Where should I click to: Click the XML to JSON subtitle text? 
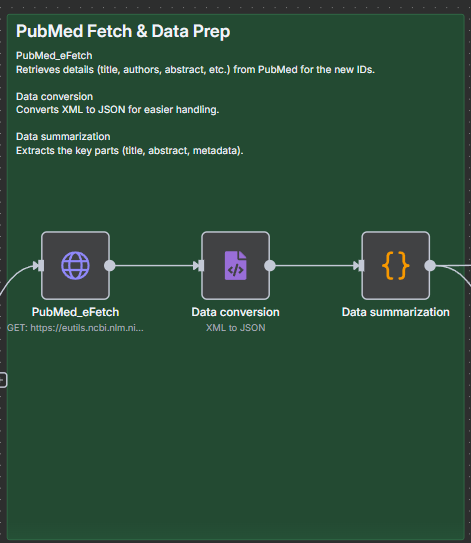tap(236, 328)
